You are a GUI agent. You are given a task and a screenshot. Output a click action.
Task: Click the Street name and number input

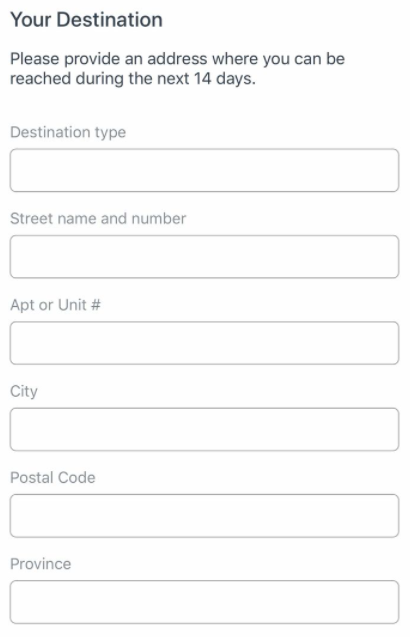204,256
